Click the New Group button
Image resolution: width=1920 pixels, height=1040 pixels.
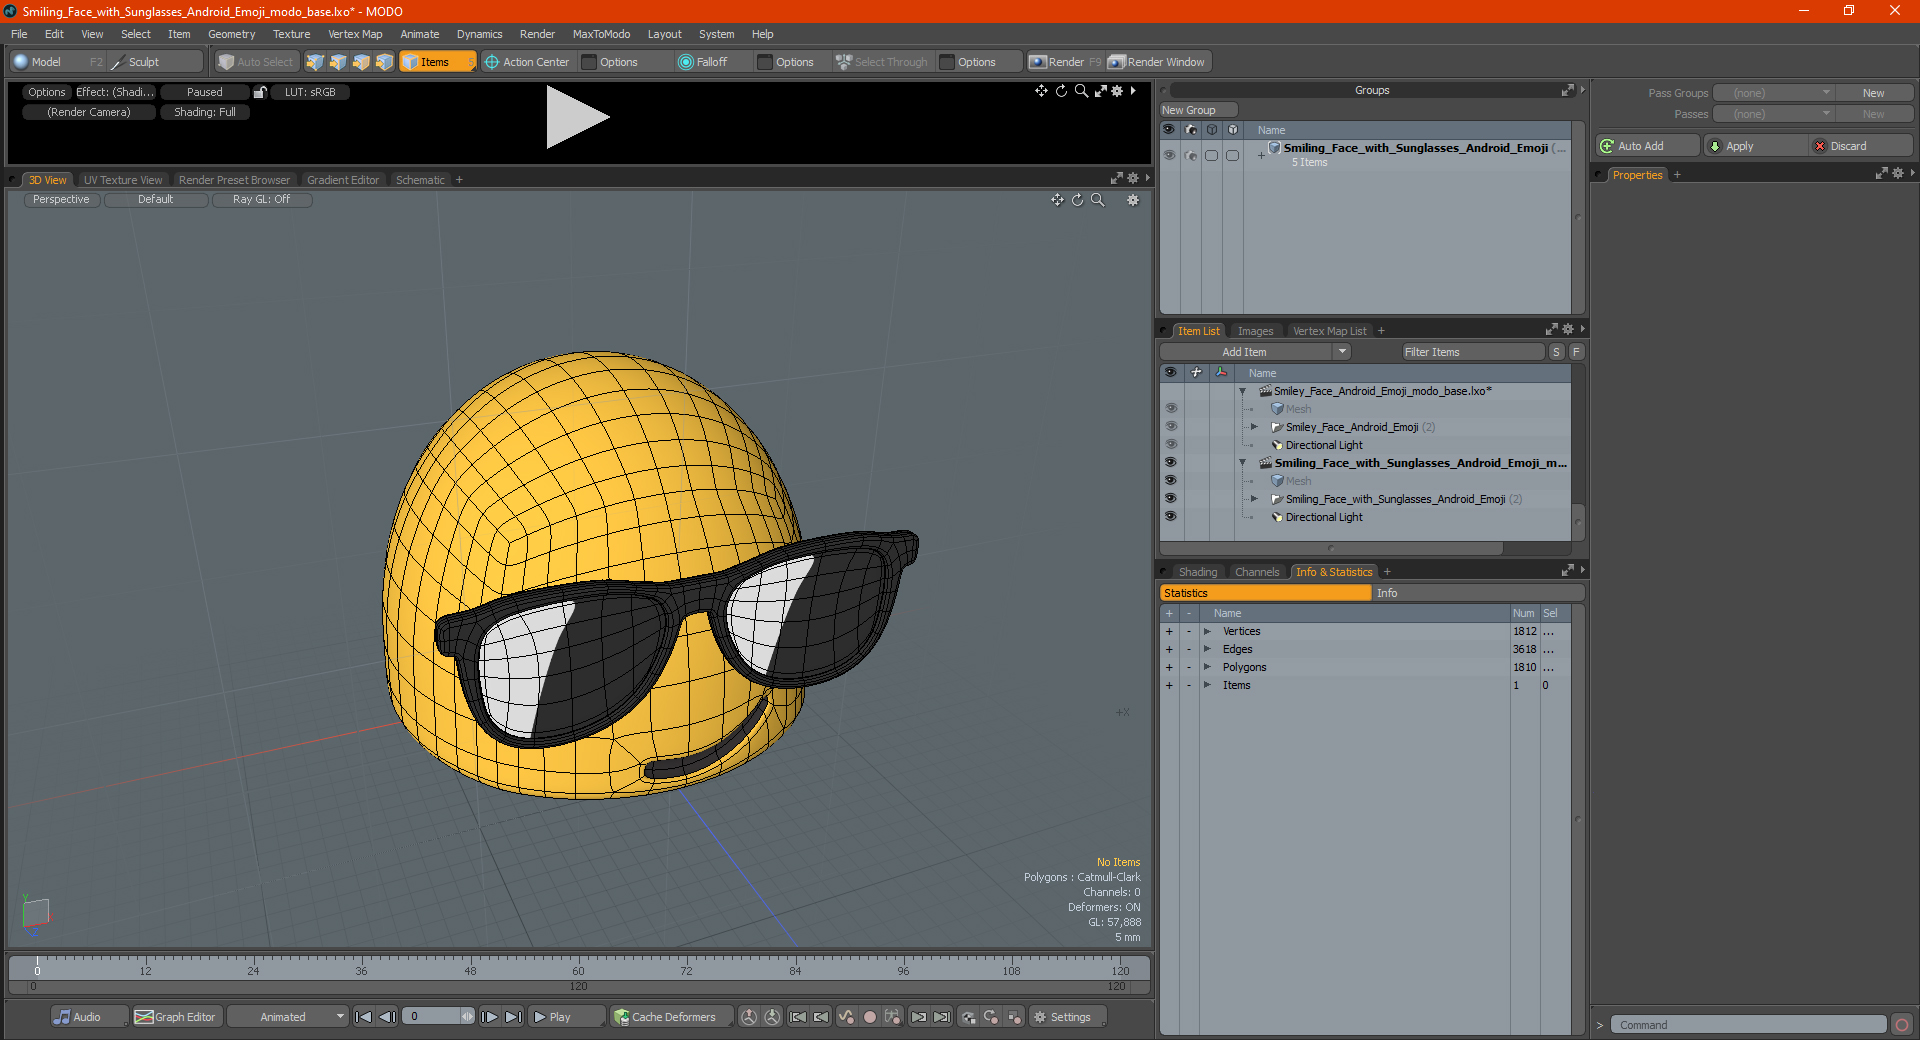tap(1198, 110)
